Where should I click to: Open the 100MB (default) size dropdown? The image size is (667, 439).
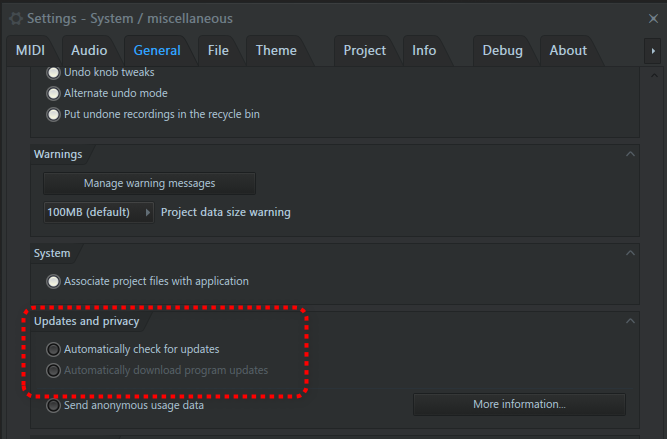tap(98, 212)
